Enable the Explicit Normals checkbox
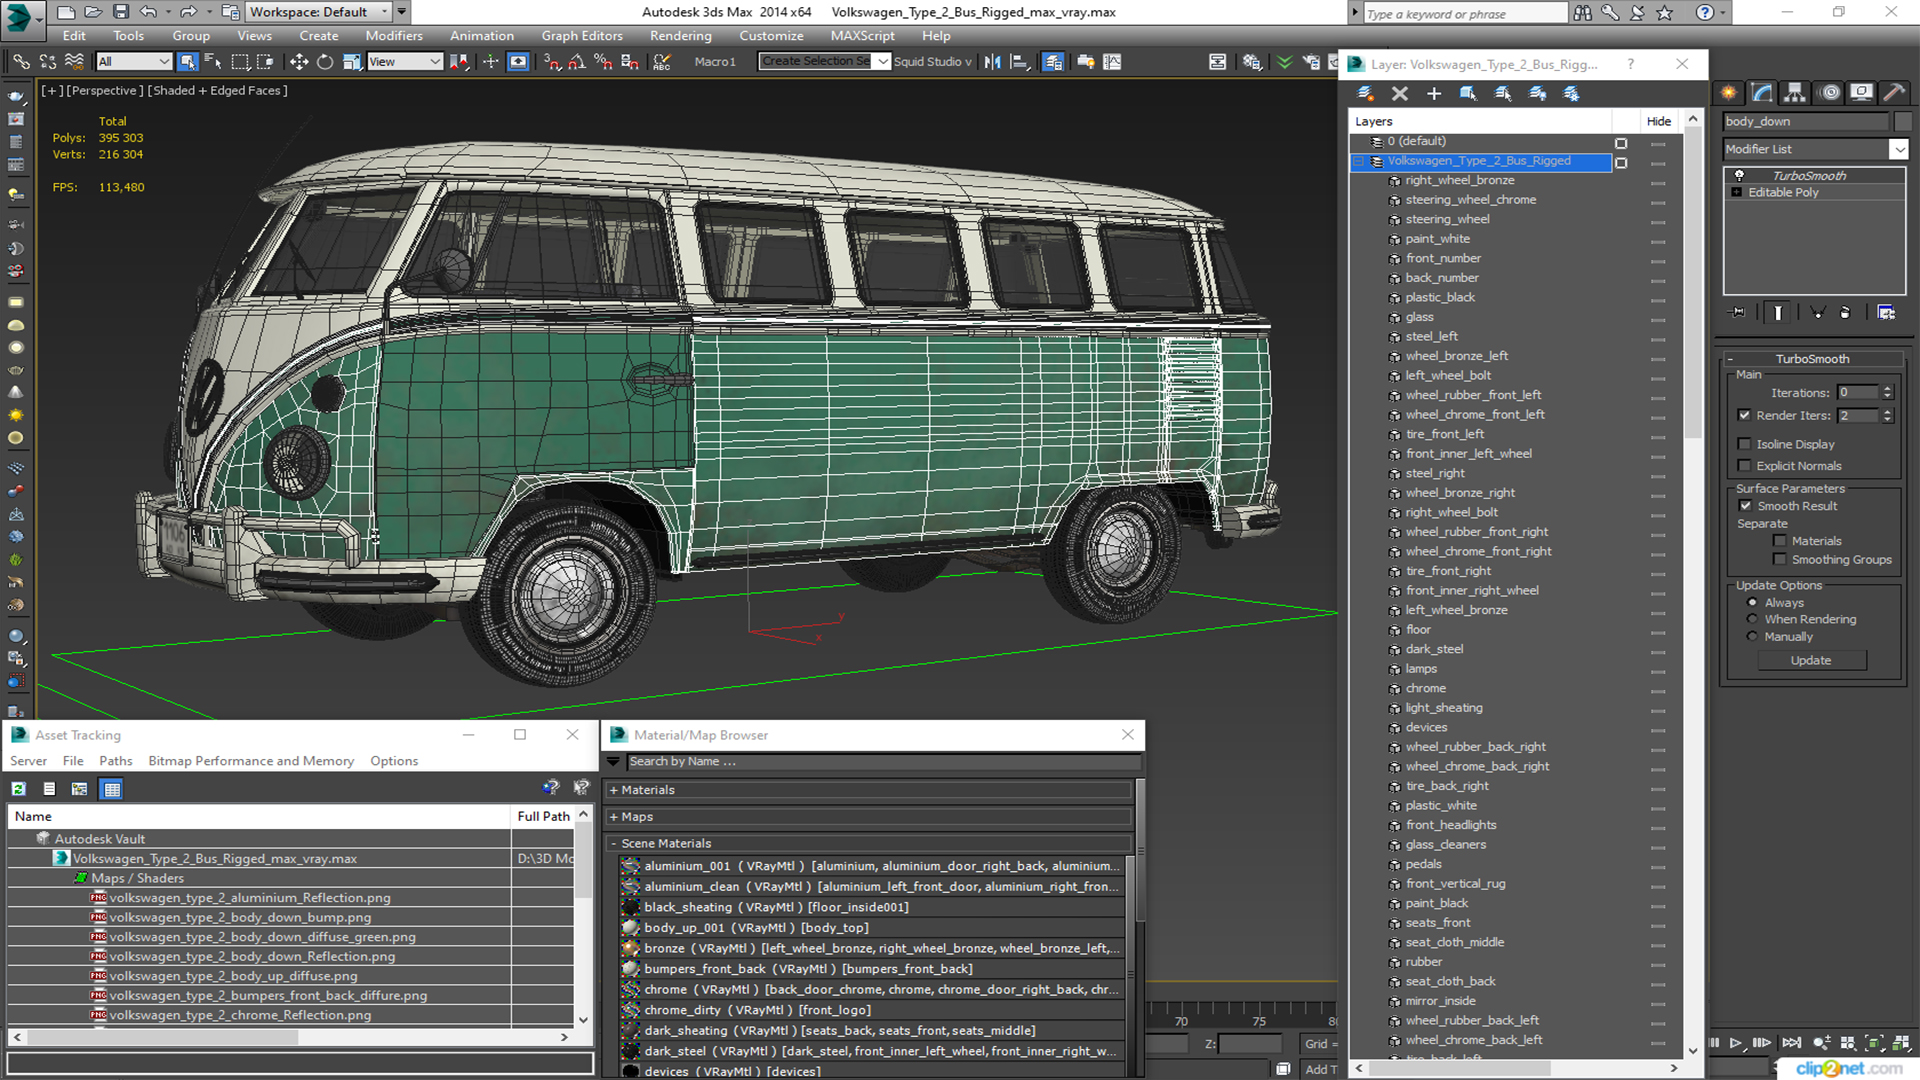Screen dimensions: 1920x1080 pos(1744,466)
